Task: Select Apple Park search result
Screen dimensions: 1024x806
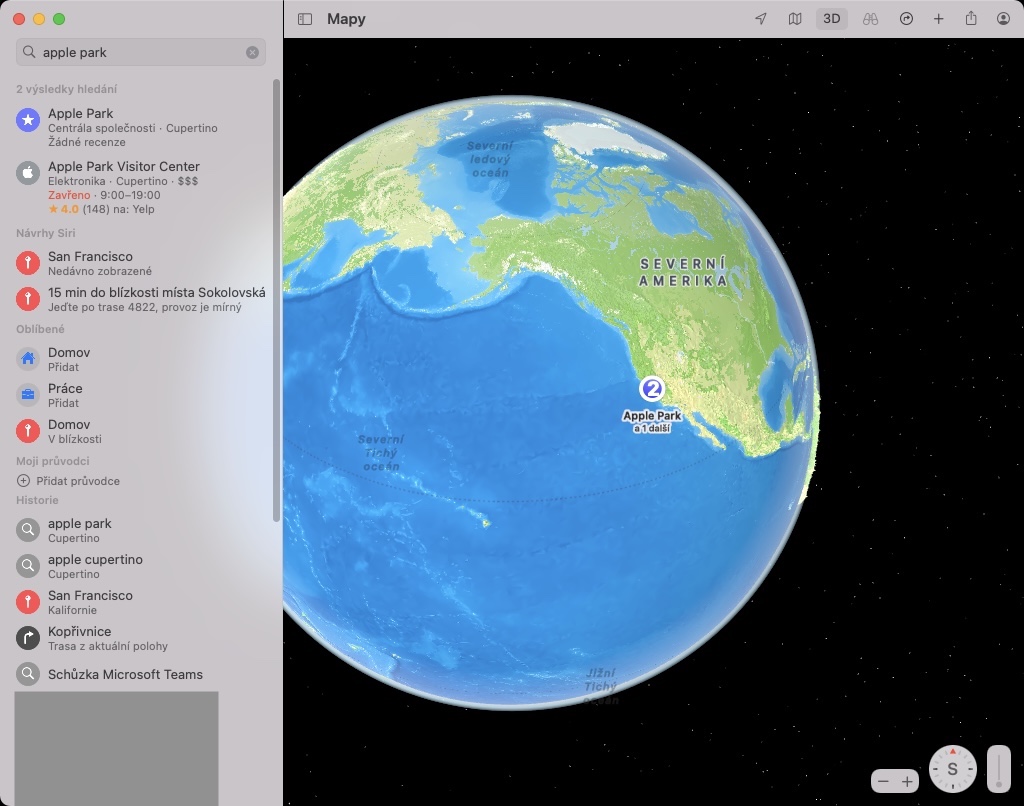Action: [140, 127]
